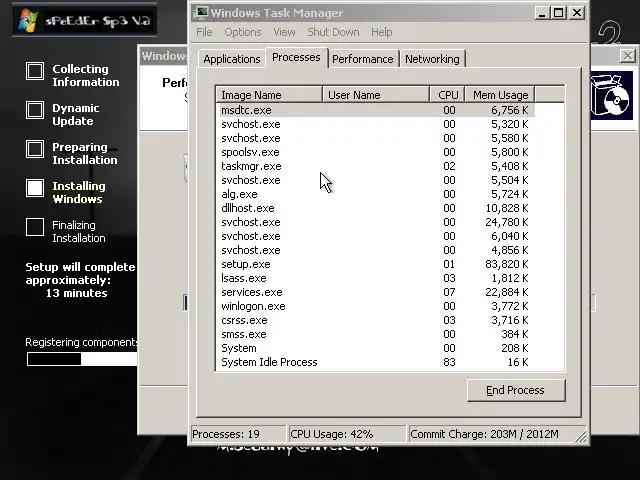640x480 pixels.
Task: Select the taskmgr.exe process
Action: (377, 166)
